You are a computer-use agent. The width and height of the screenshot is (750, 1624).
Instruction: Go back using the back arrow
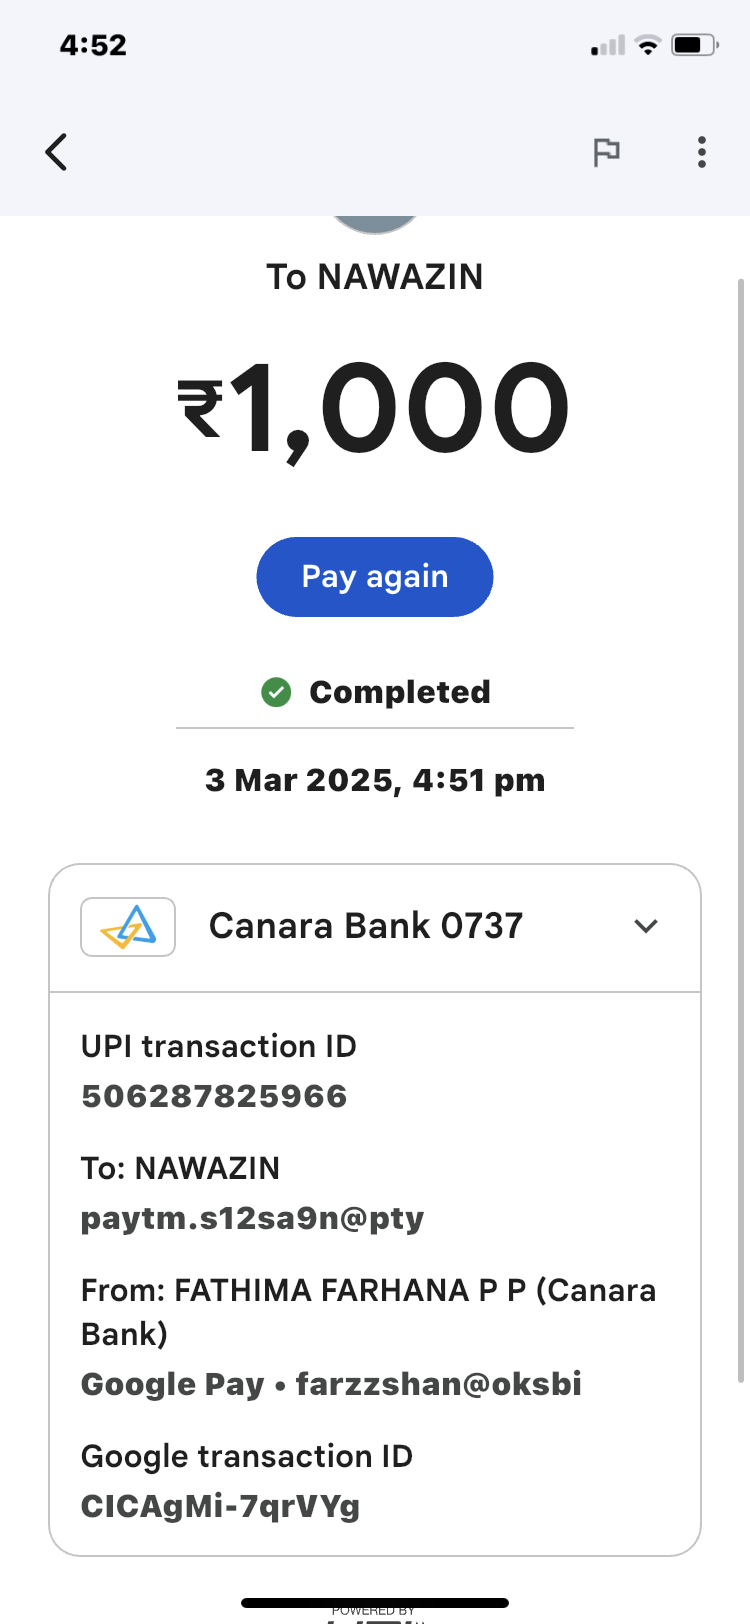pyautogui.click(x=57, y=152)
